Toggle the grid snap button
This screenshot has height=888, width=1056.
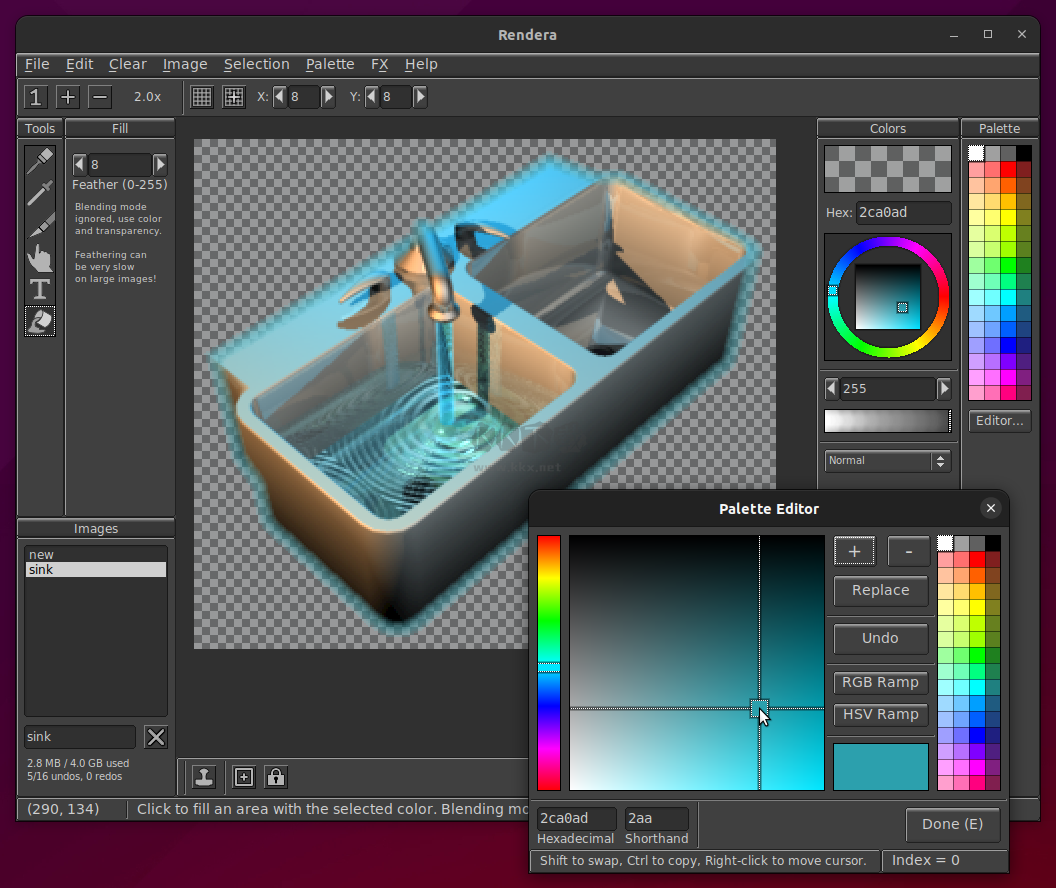click(x=234, y=97)
